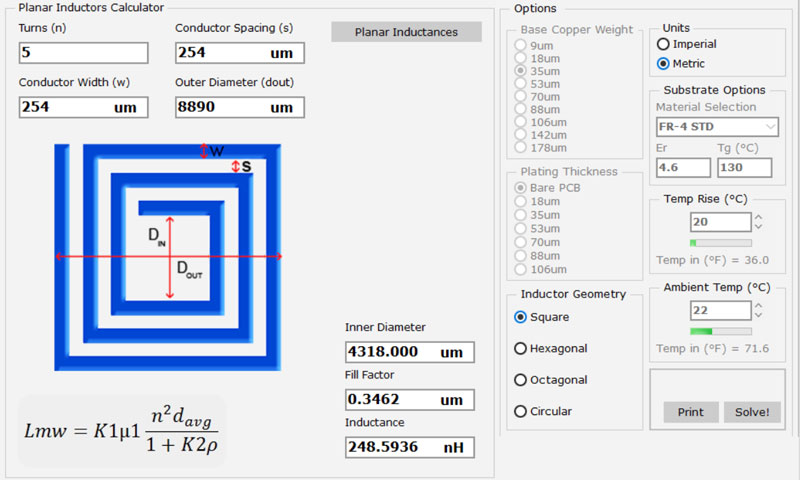Increase Ambient Temp with up arrow

(758, 305)
